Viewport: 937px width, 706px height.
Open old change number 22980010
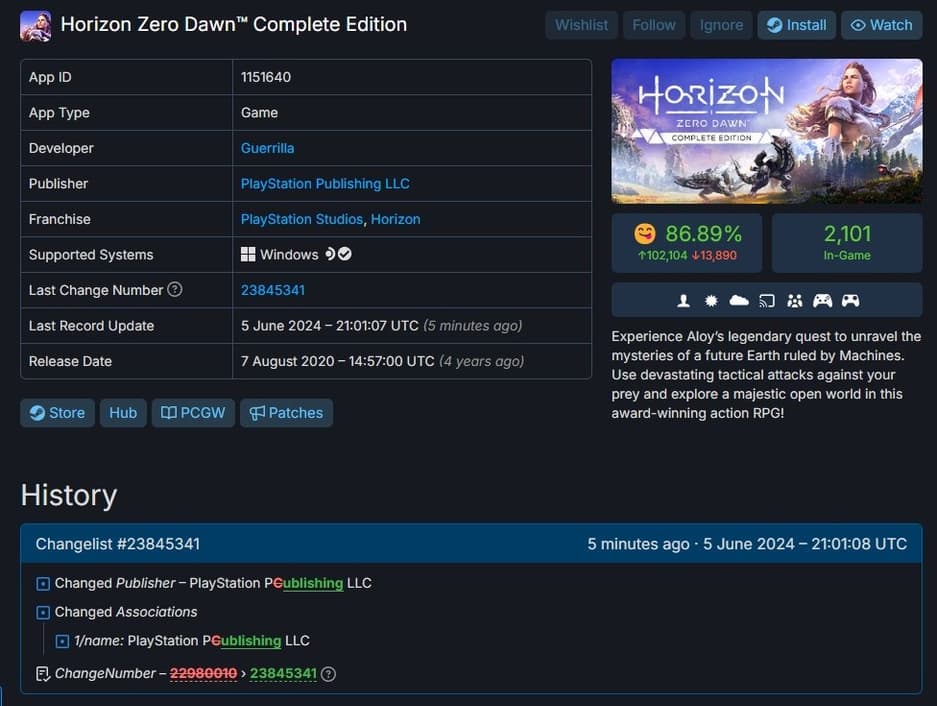click(203, 674)
